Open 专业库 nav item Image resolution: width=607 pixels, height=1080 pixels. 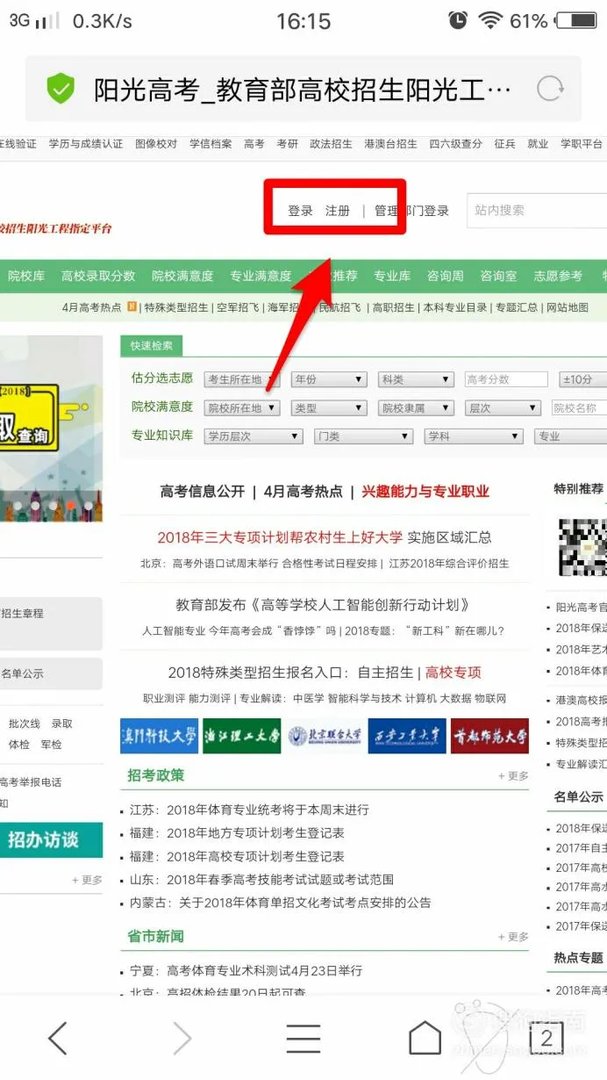tap(392, 276)
